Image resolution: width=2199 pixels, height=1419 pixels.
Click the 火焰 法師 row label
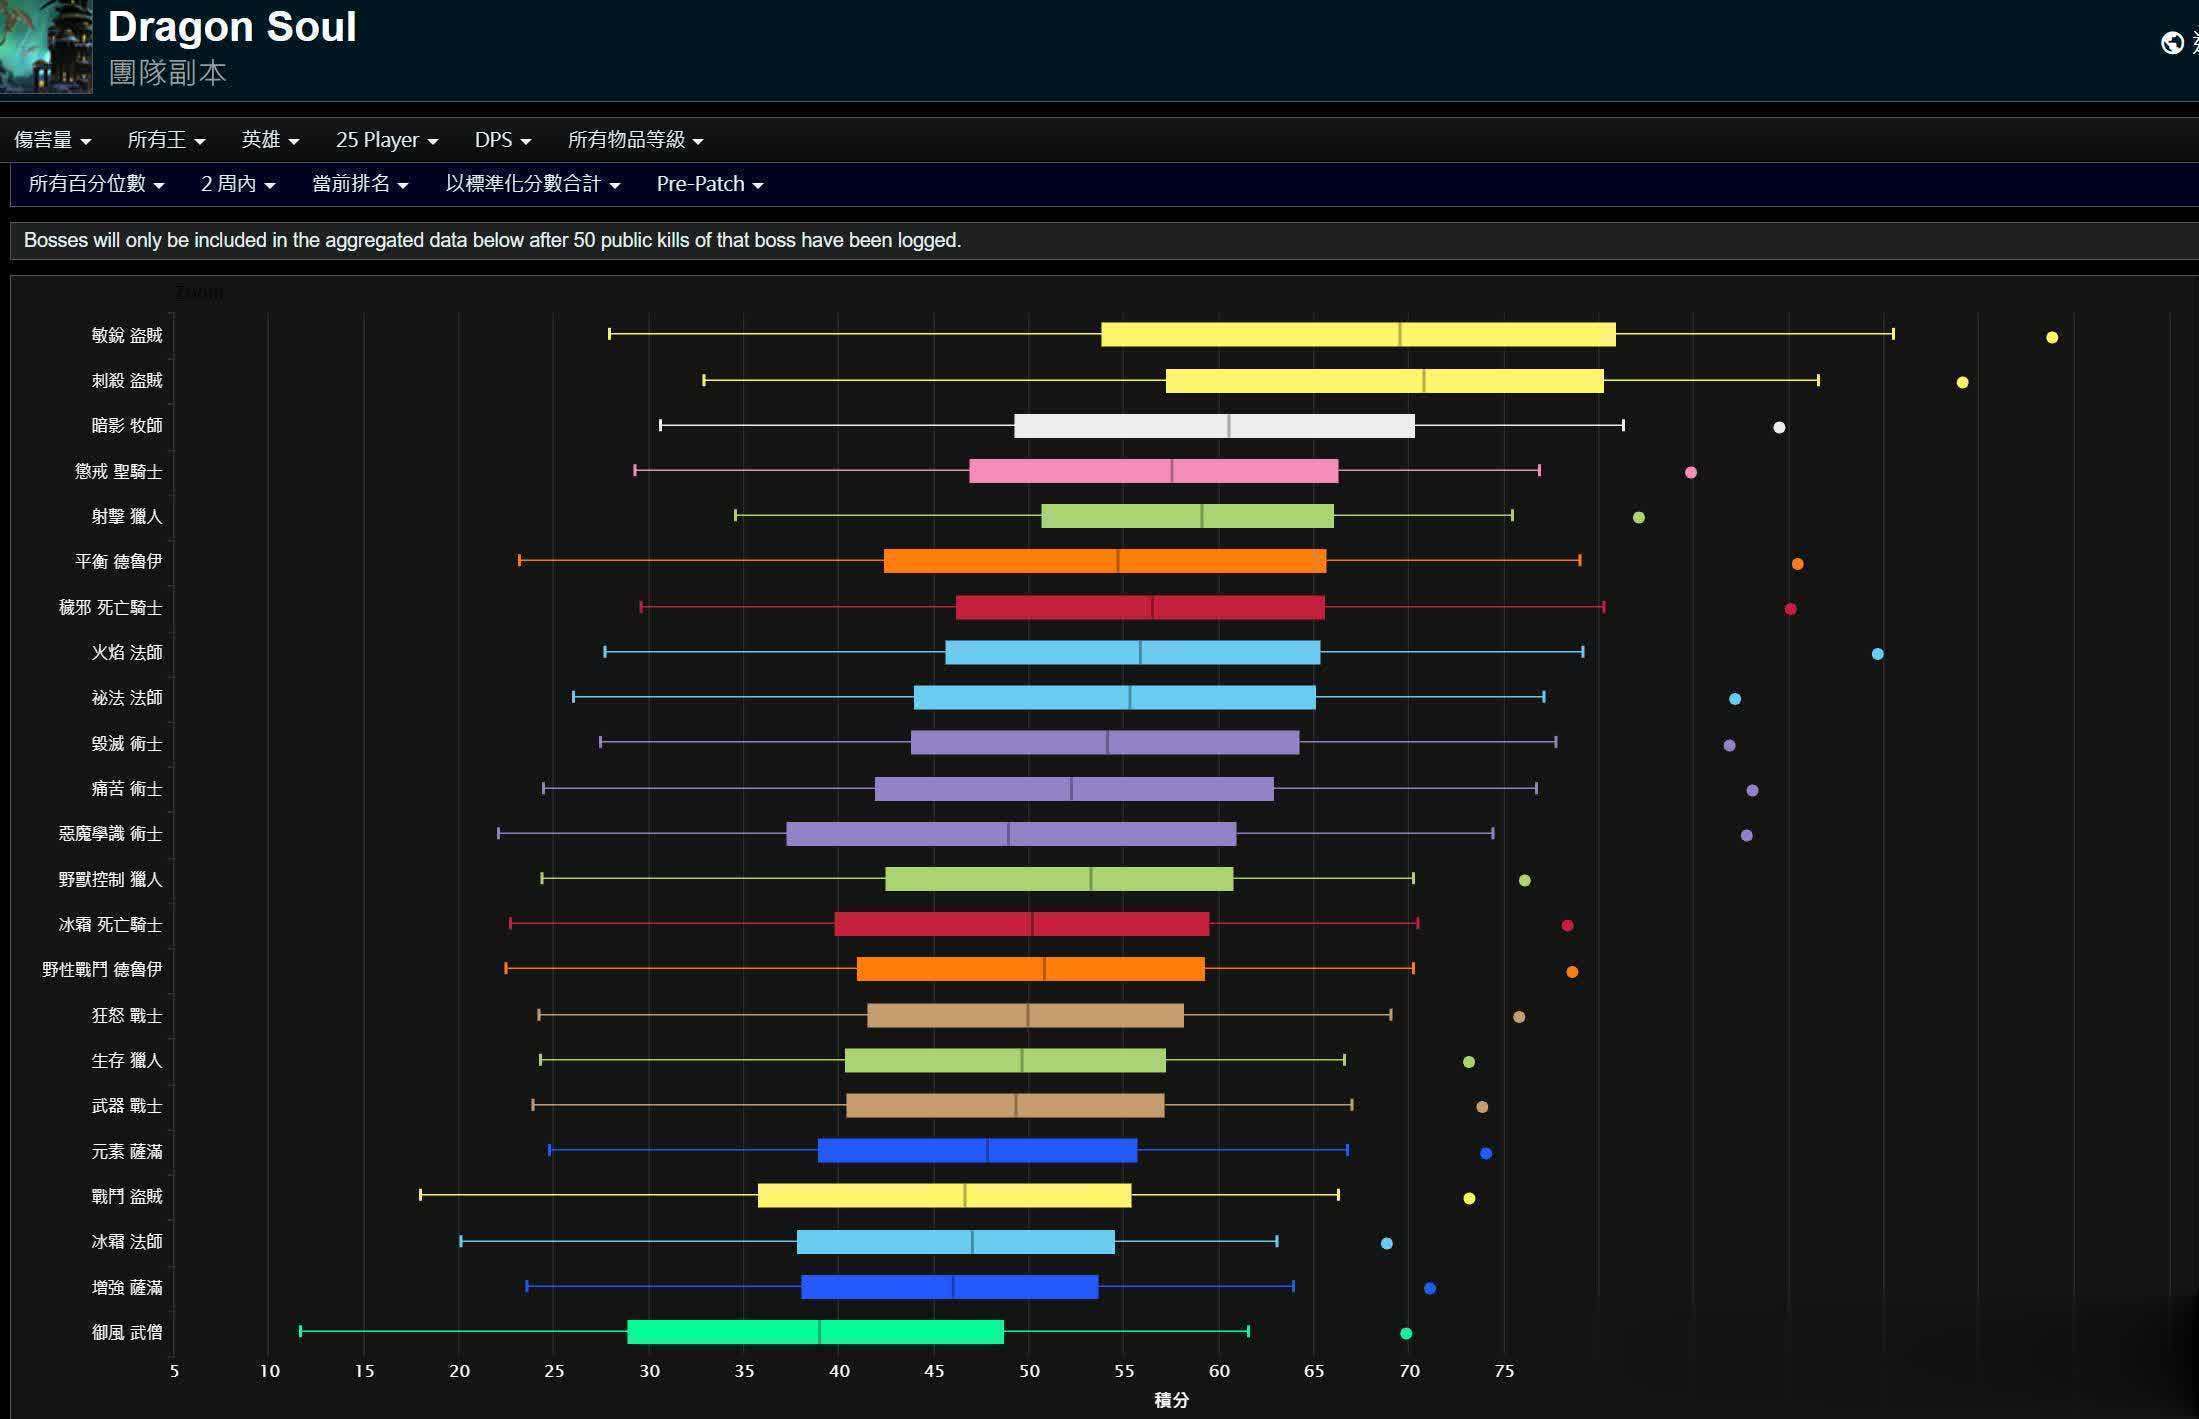click(126, 653)
